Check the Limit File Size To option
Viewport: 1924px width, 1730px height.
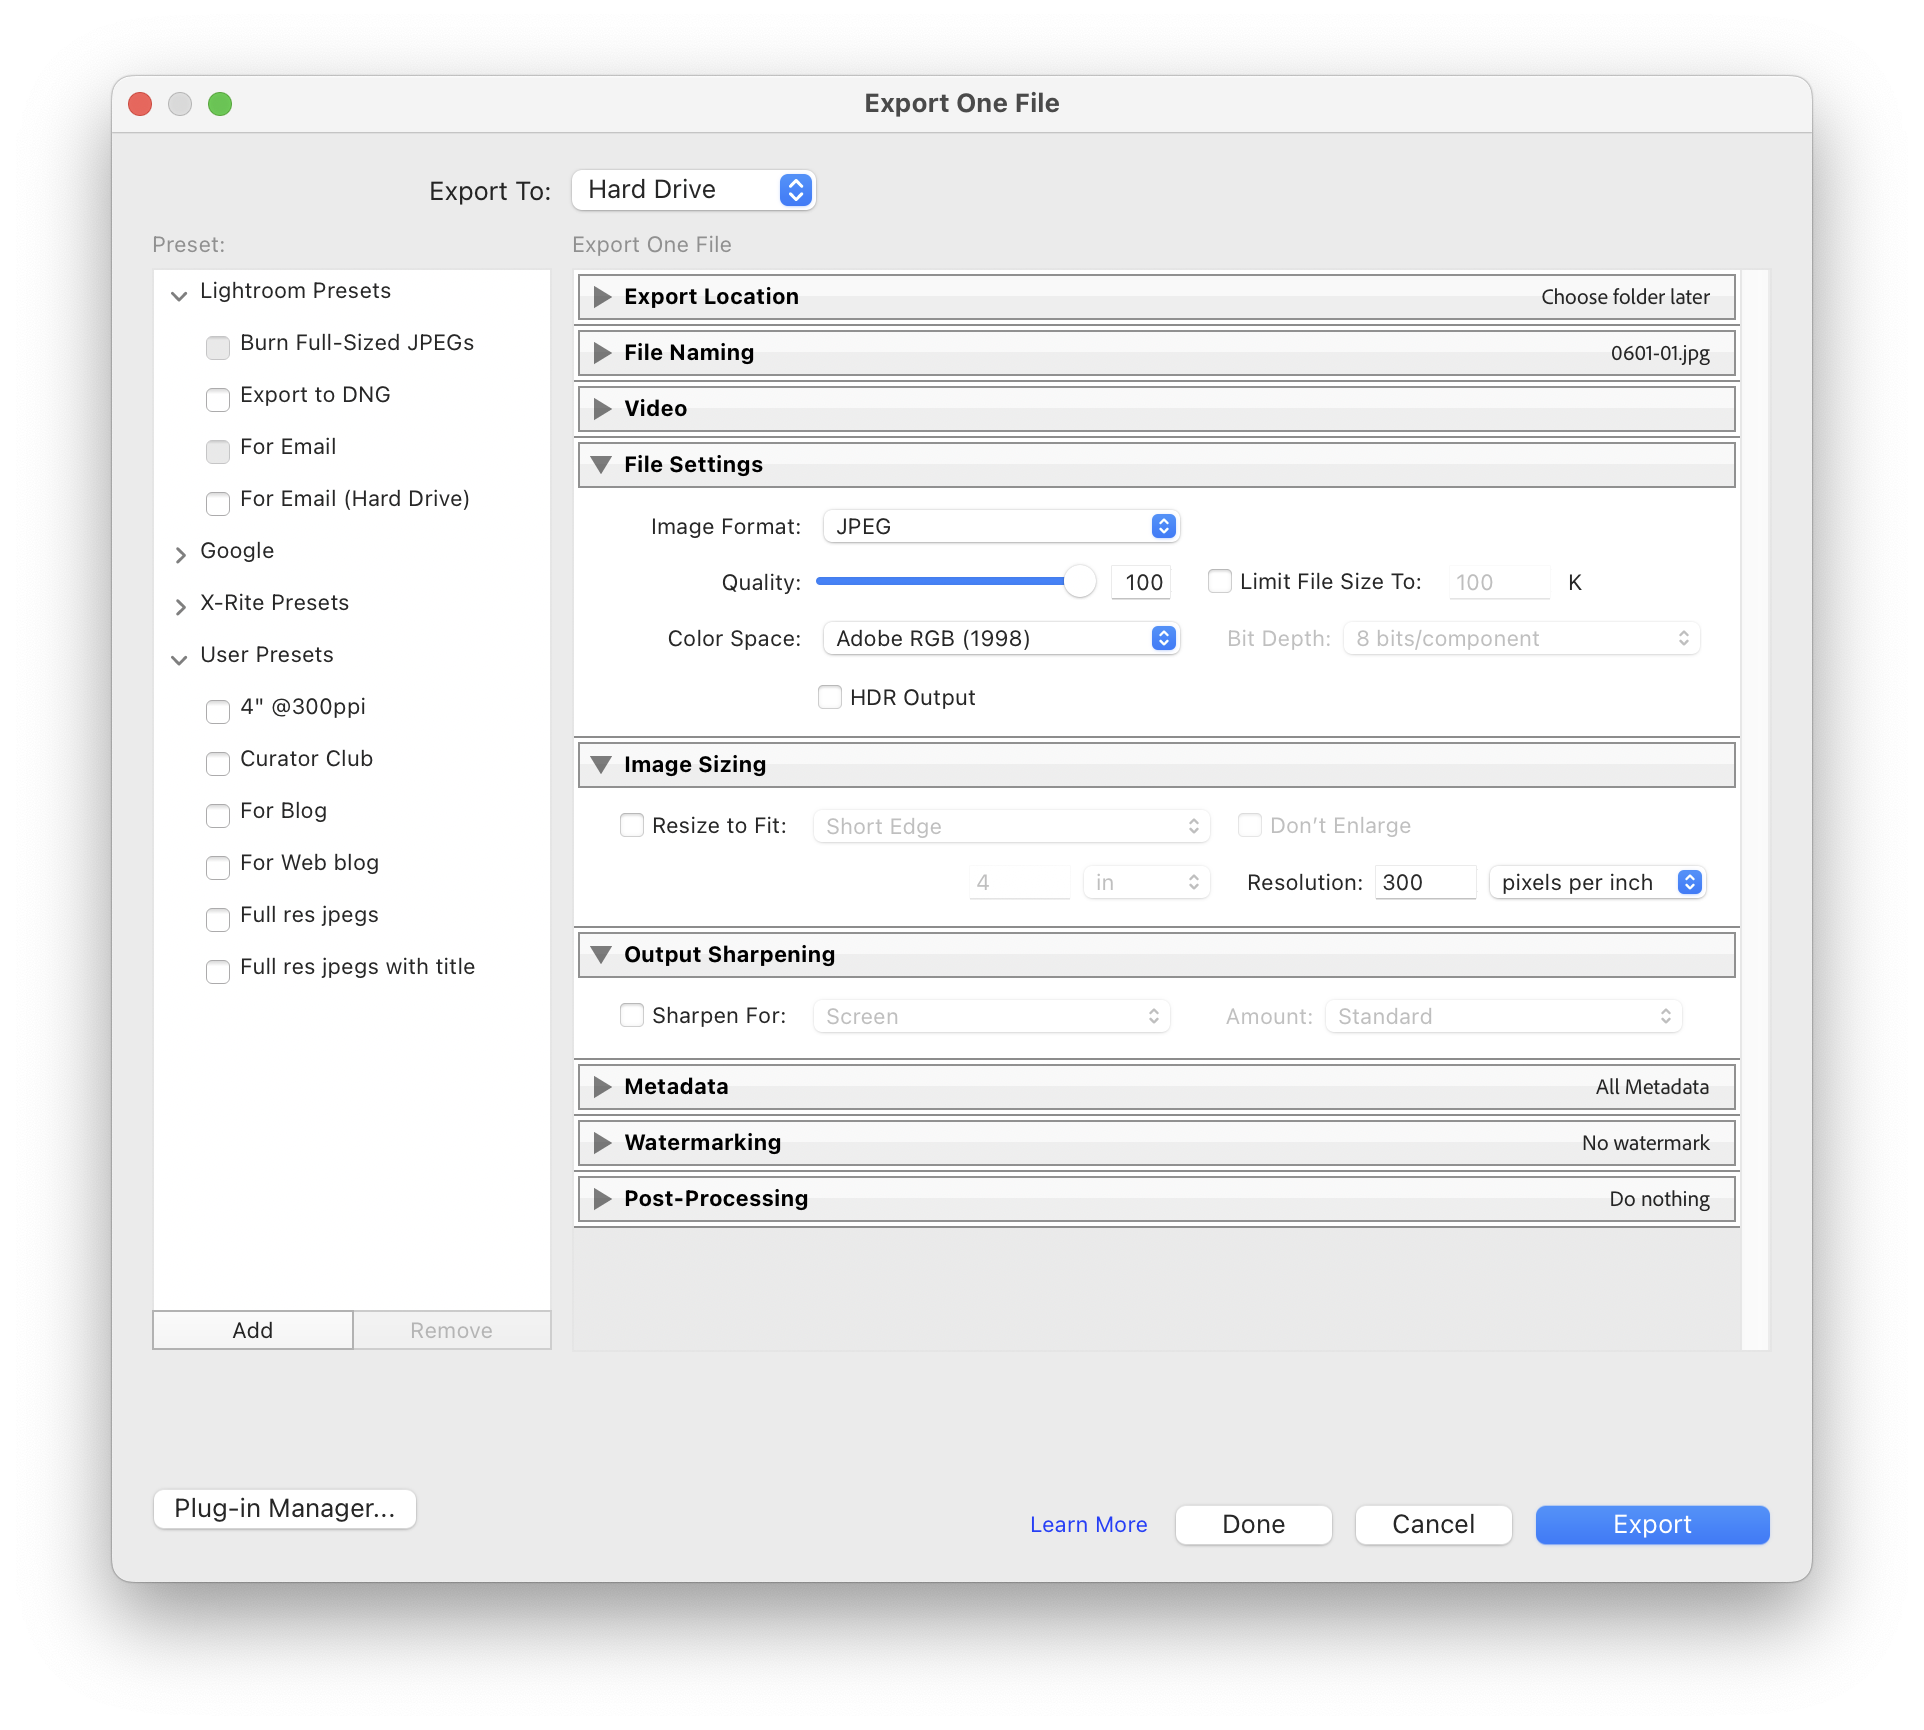(x=1220, y=581)
